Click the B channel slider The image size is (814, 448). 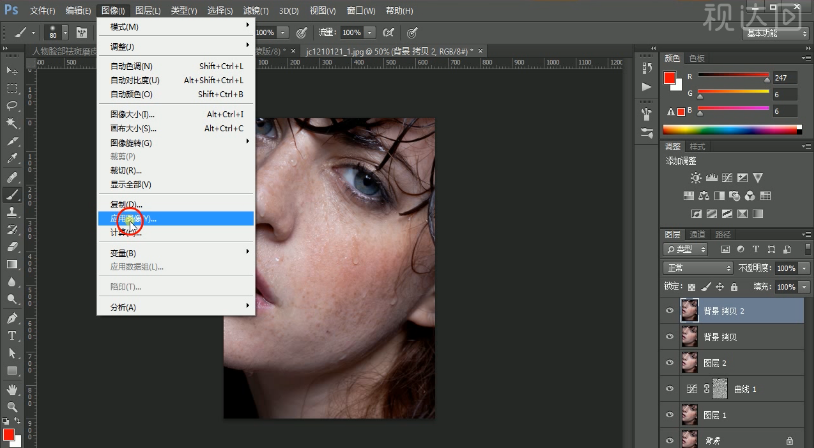pyautogui.click(x=734, y=110)
